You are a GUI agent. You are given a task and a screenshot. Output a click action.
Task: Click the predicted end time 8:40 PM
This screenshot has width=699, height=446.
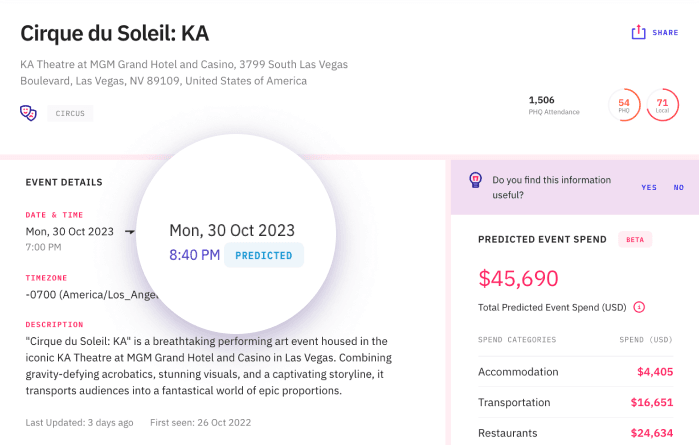(194, 255)
